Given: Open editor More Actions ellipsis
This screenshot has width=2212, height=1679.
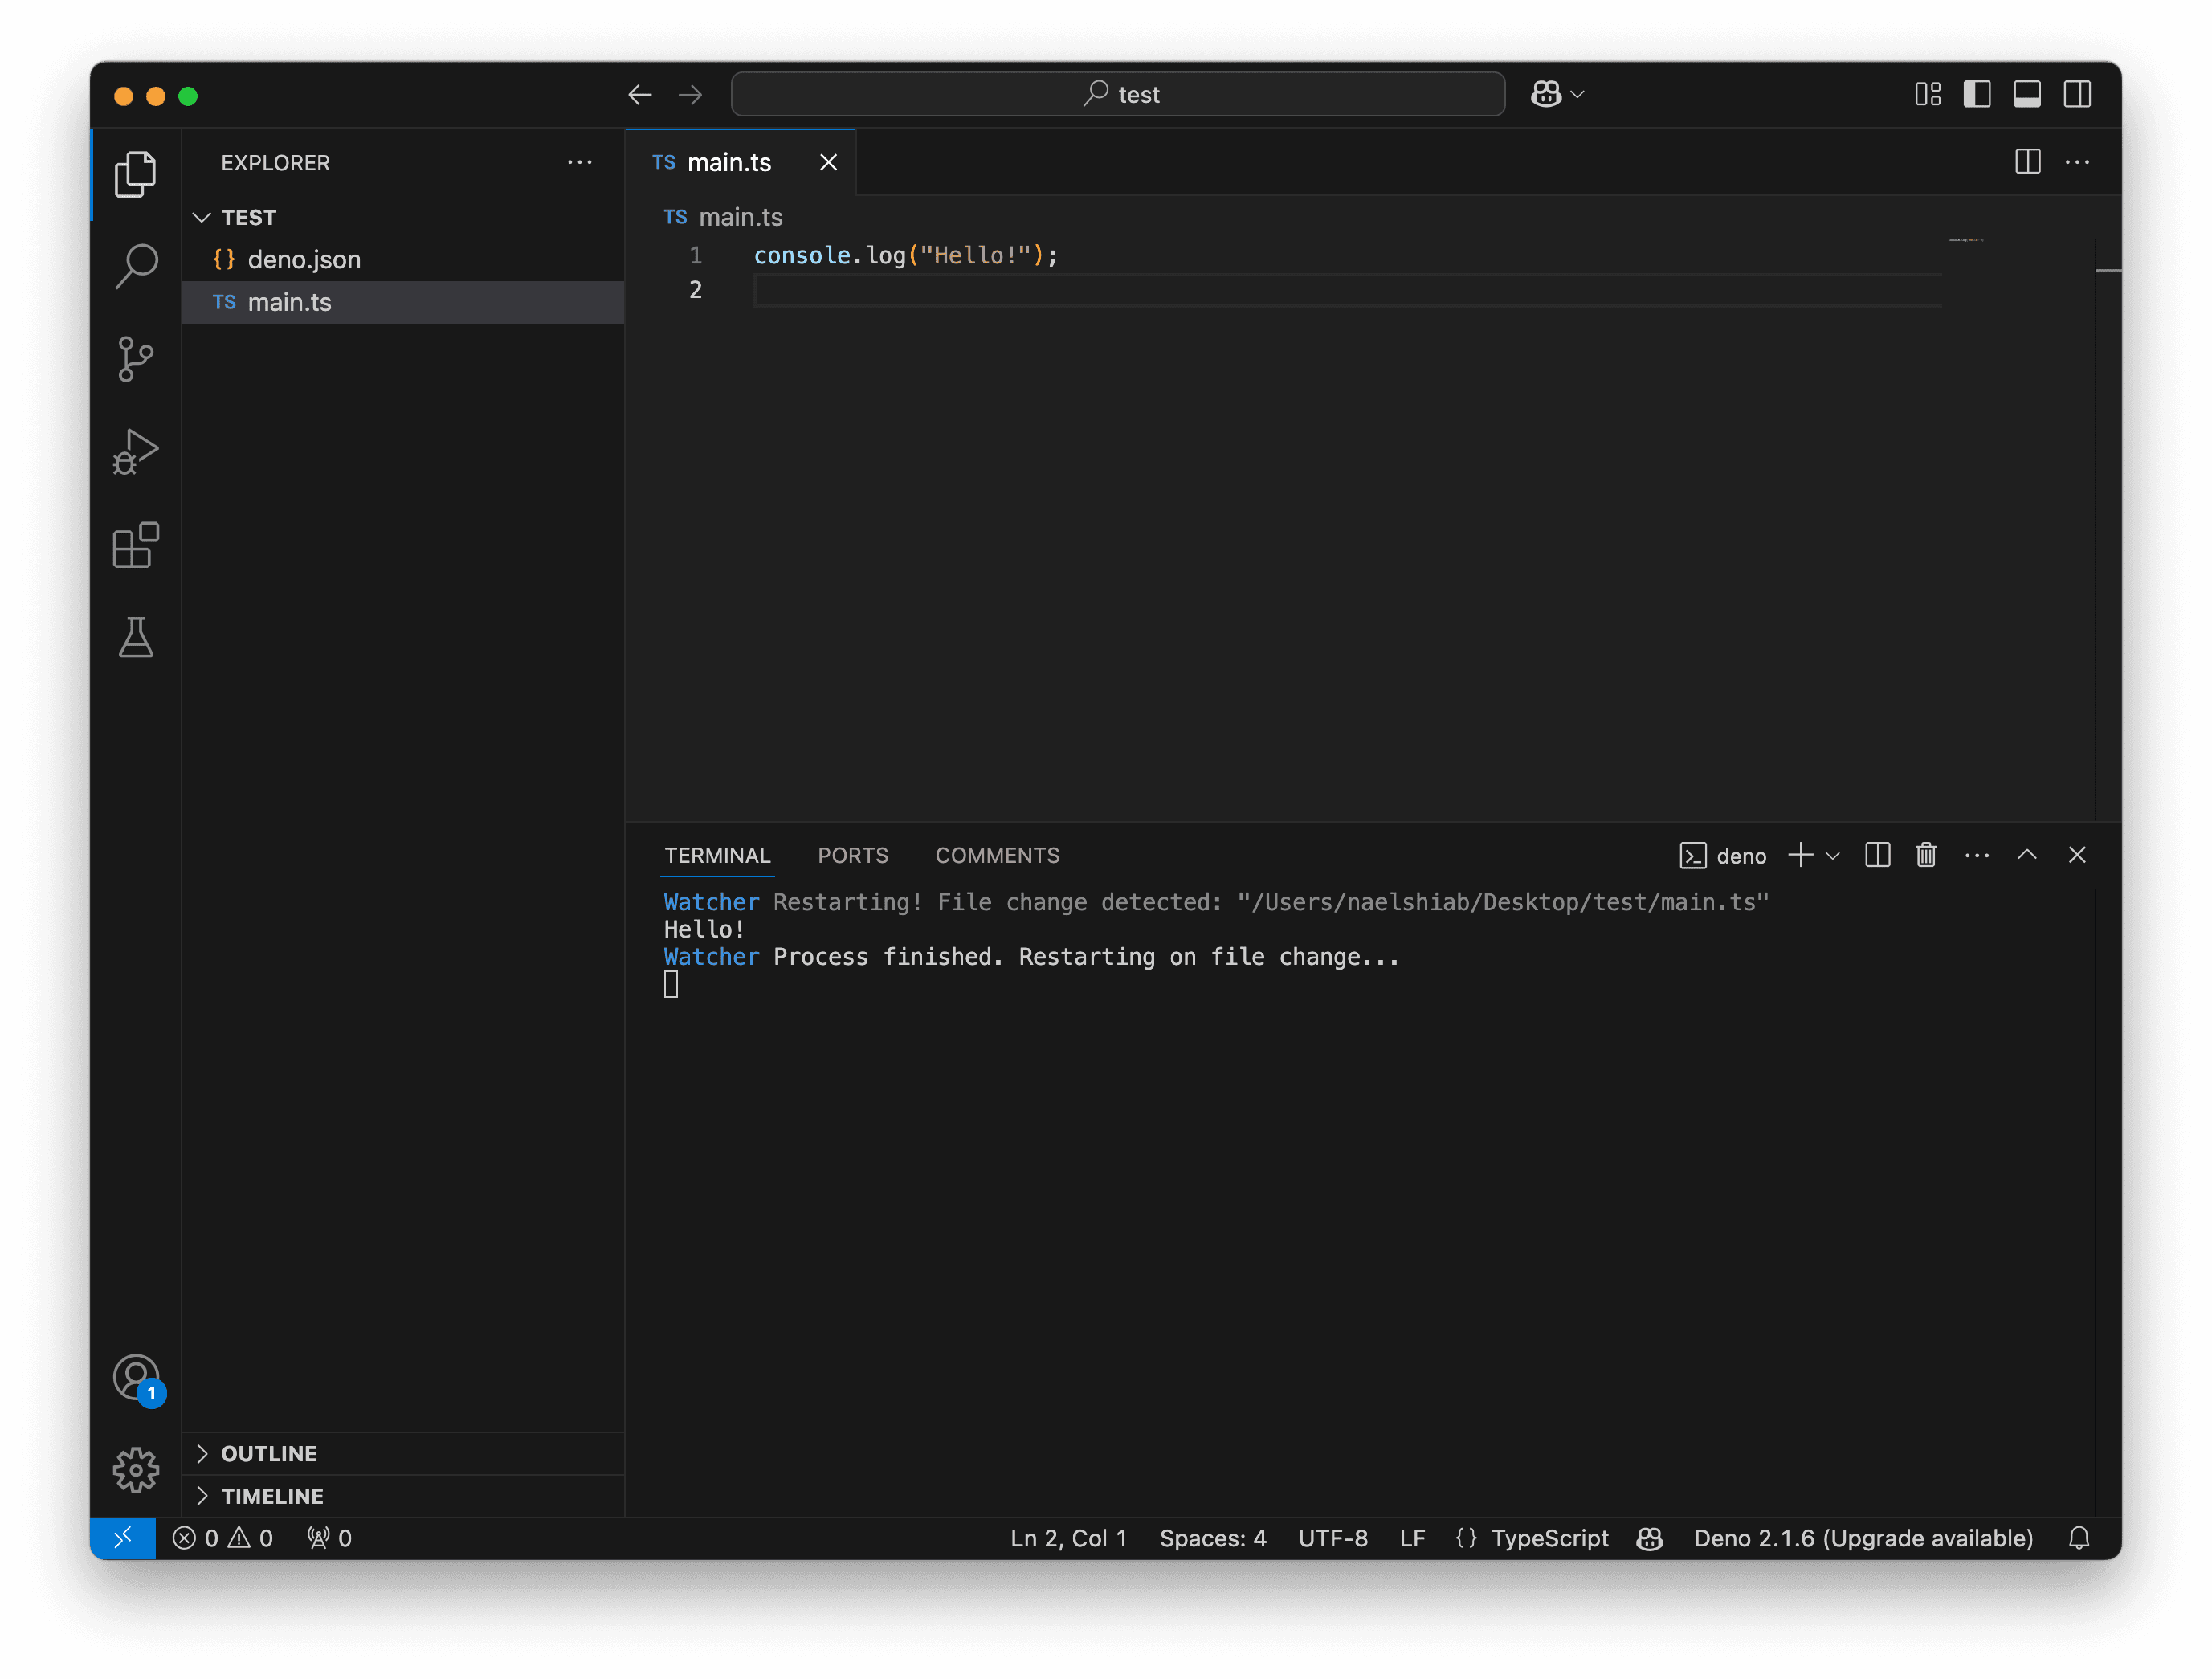Looking at the screenshot, I should 2077,162.
